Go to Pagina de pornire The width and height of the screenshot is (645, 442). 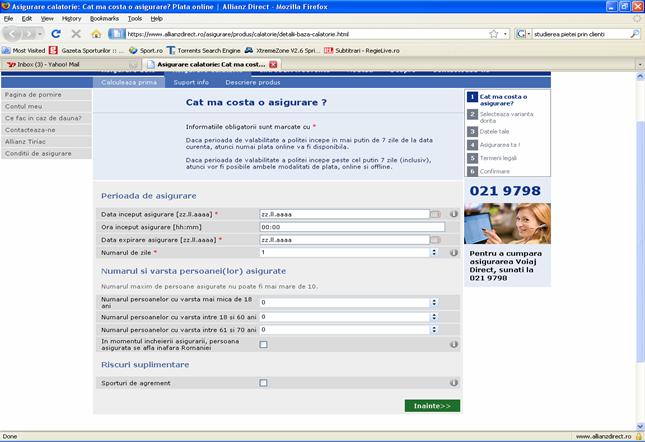click(46, 95)
